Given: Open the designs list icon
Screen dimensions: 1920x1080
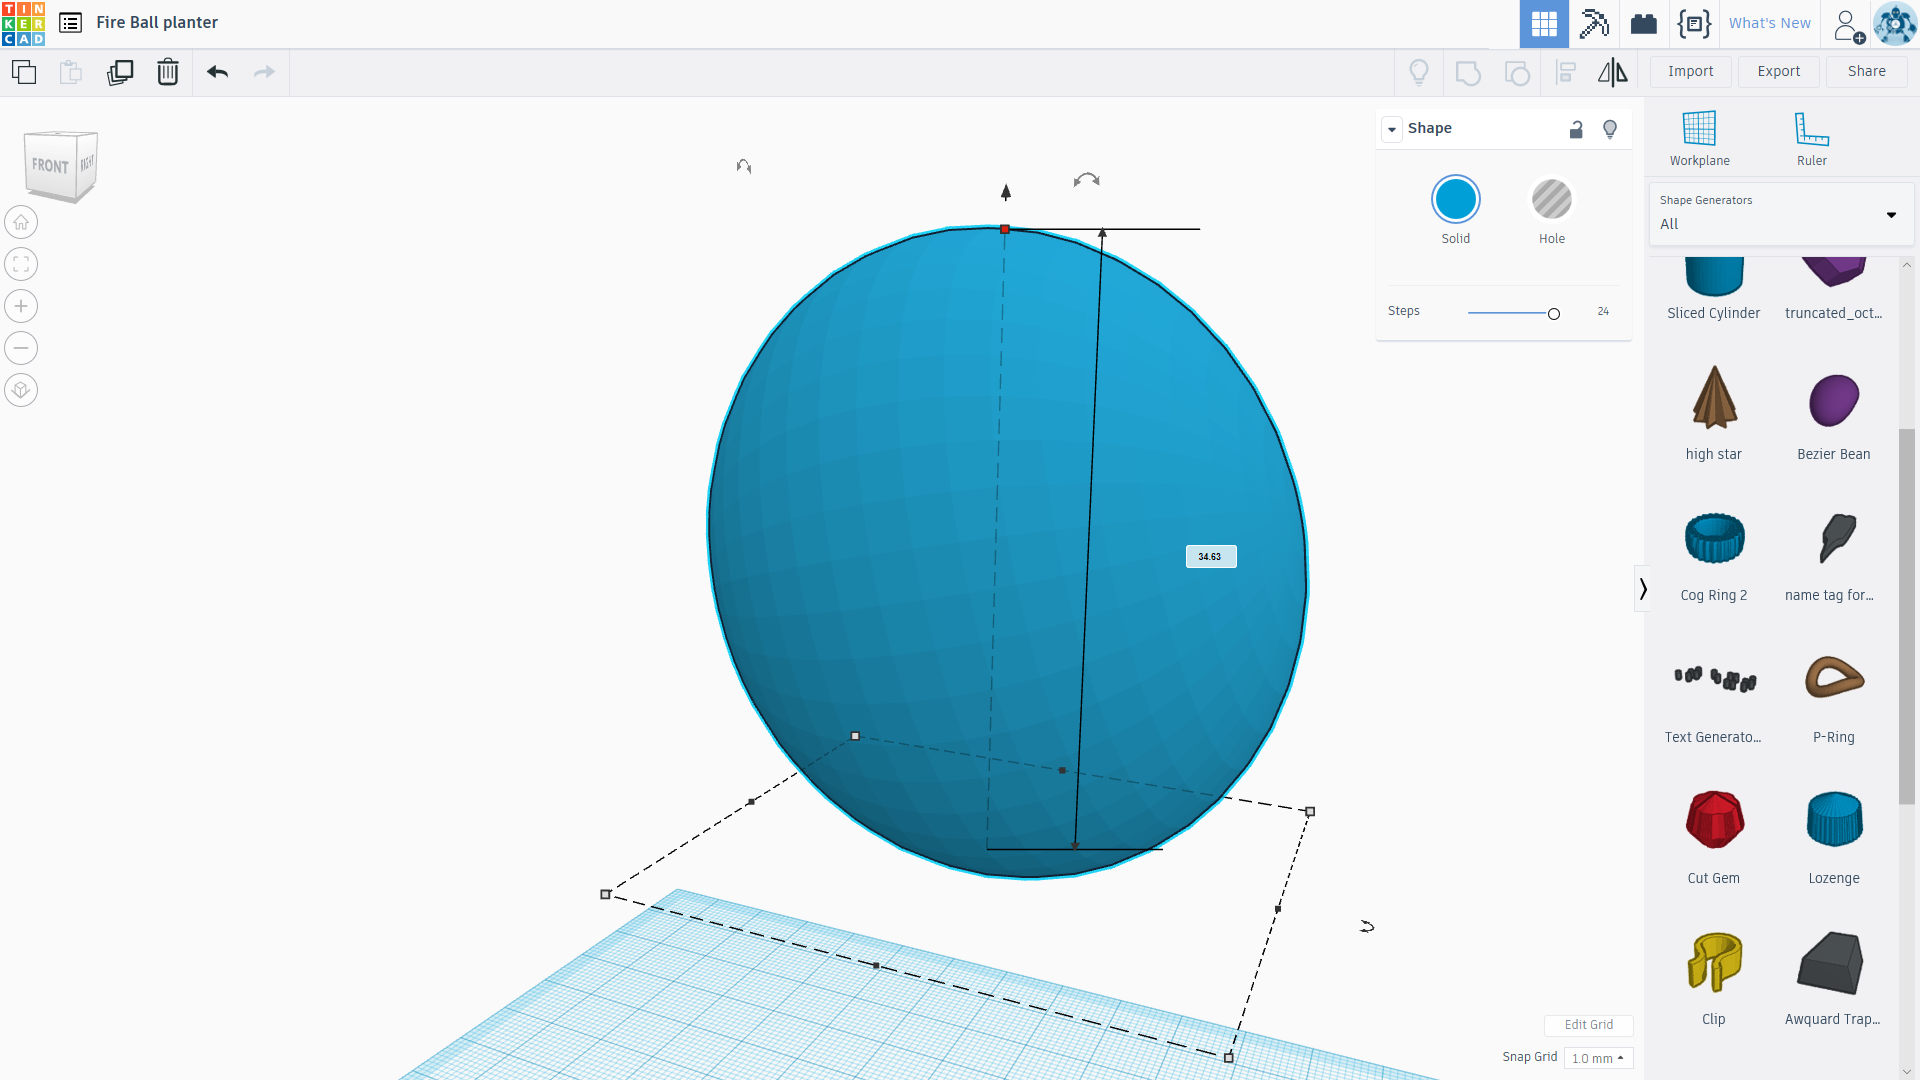Looking at the screenshot, I should (70, 23).
